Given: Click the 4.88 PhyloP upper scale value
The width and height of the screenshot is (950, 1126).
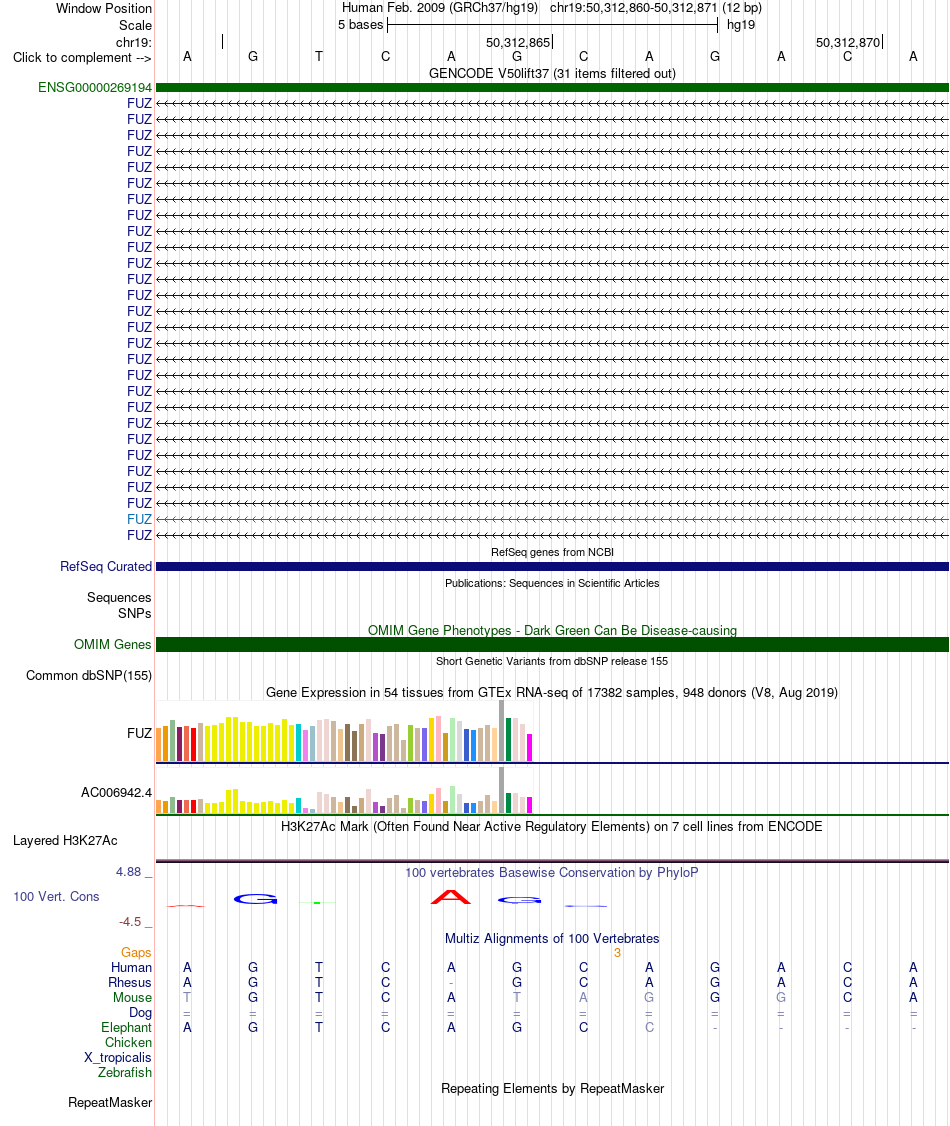Looking at the screenshot, I should click(x=129, y=872).
